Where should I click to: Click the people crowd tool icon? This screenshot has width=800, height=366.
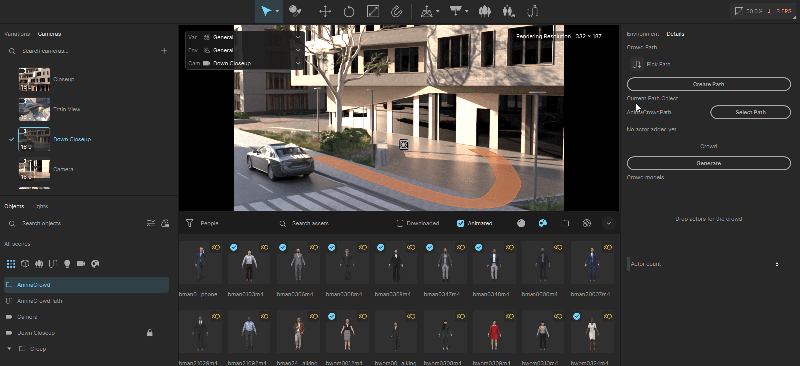[x=508, y=11]
